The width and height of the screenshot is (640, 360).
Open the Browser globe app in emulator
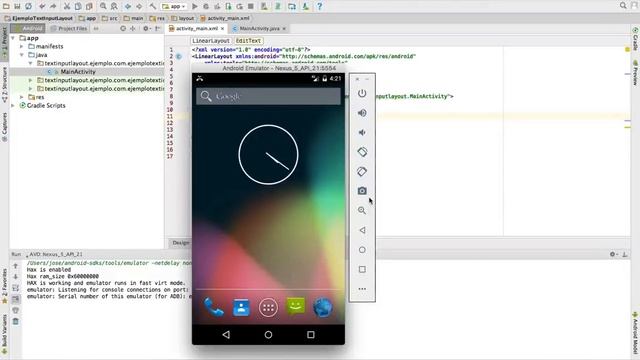[323, 307]
